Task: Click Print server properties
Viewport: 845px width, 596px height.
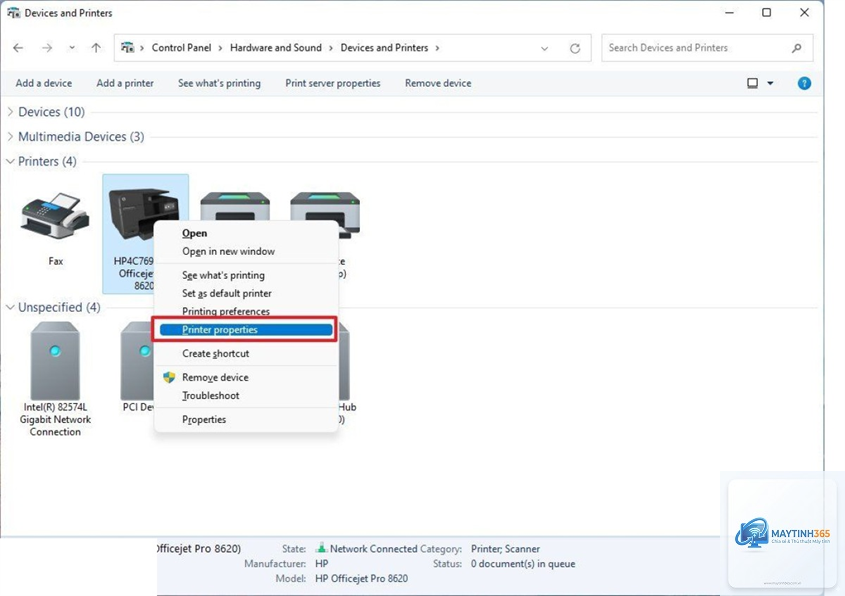Action: point(333,83)
